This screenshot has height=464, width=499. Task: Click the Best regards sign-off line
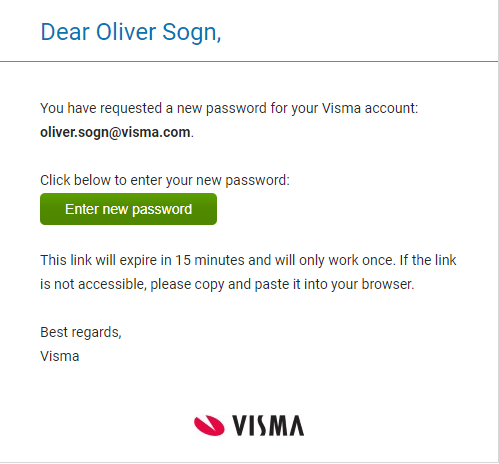pyautogui.click(x=81, y=332)
